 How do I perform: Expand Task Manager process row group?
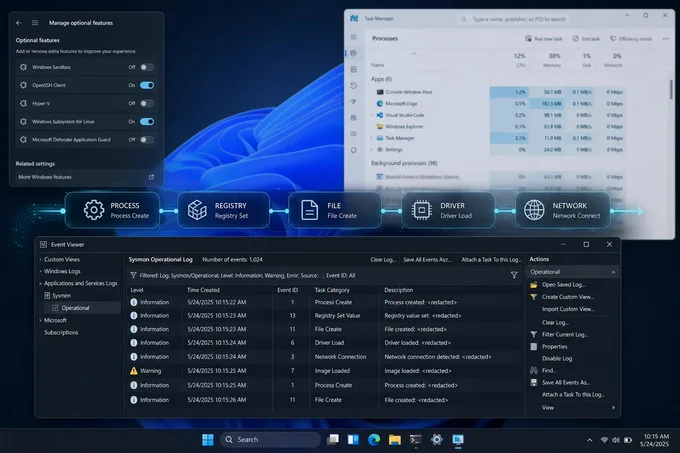coord(372,138)
